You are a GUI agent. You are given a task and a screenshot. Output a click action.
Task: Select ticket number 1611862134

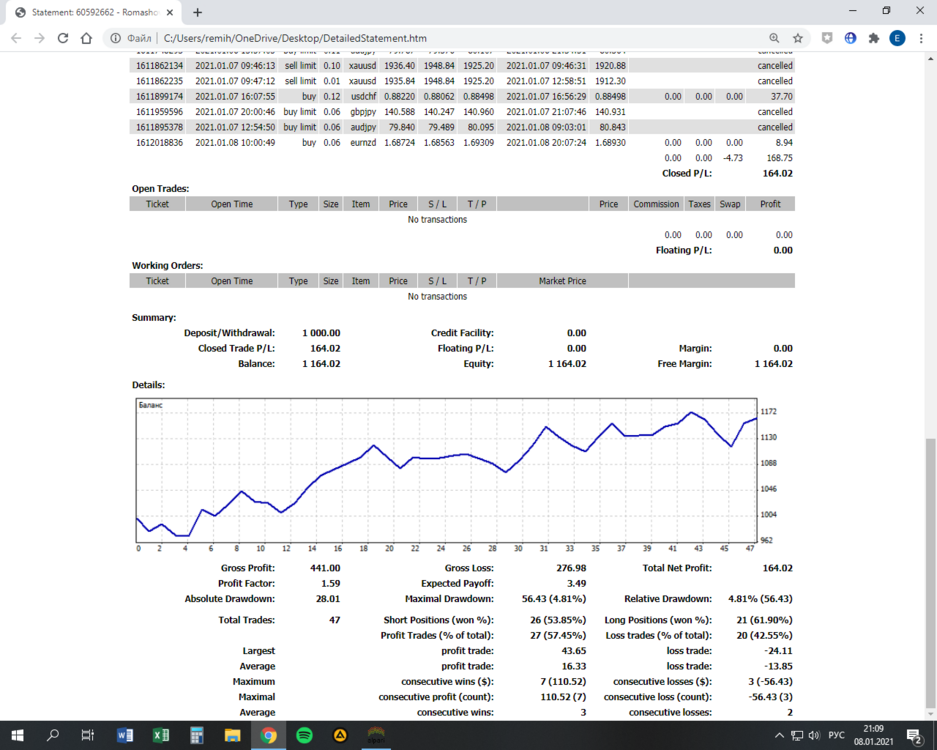pyautogui.click(x=159, y=66)
